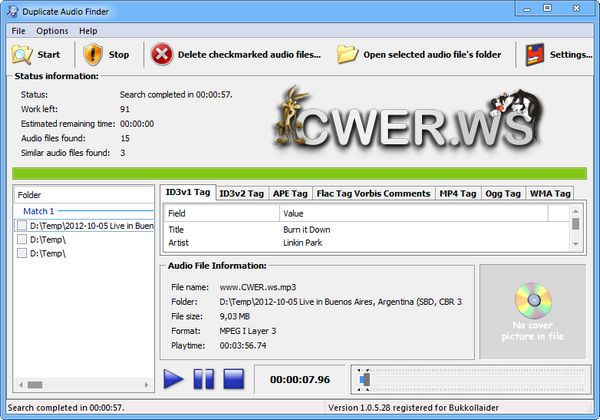Open the Options menu
The height and width of the screenshot is (420, 600).
pyautogui.click(x=52, y=31)
